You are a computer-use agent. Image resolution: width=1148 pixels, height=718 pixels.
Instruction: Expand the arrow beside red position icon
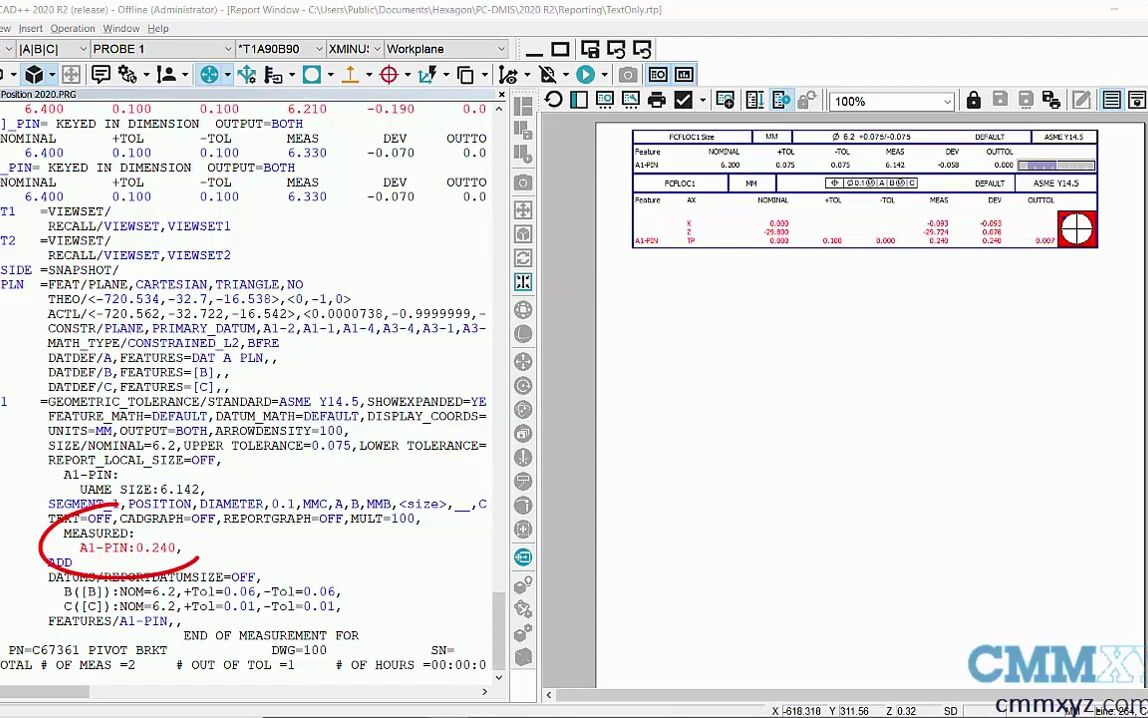[408, 75]
